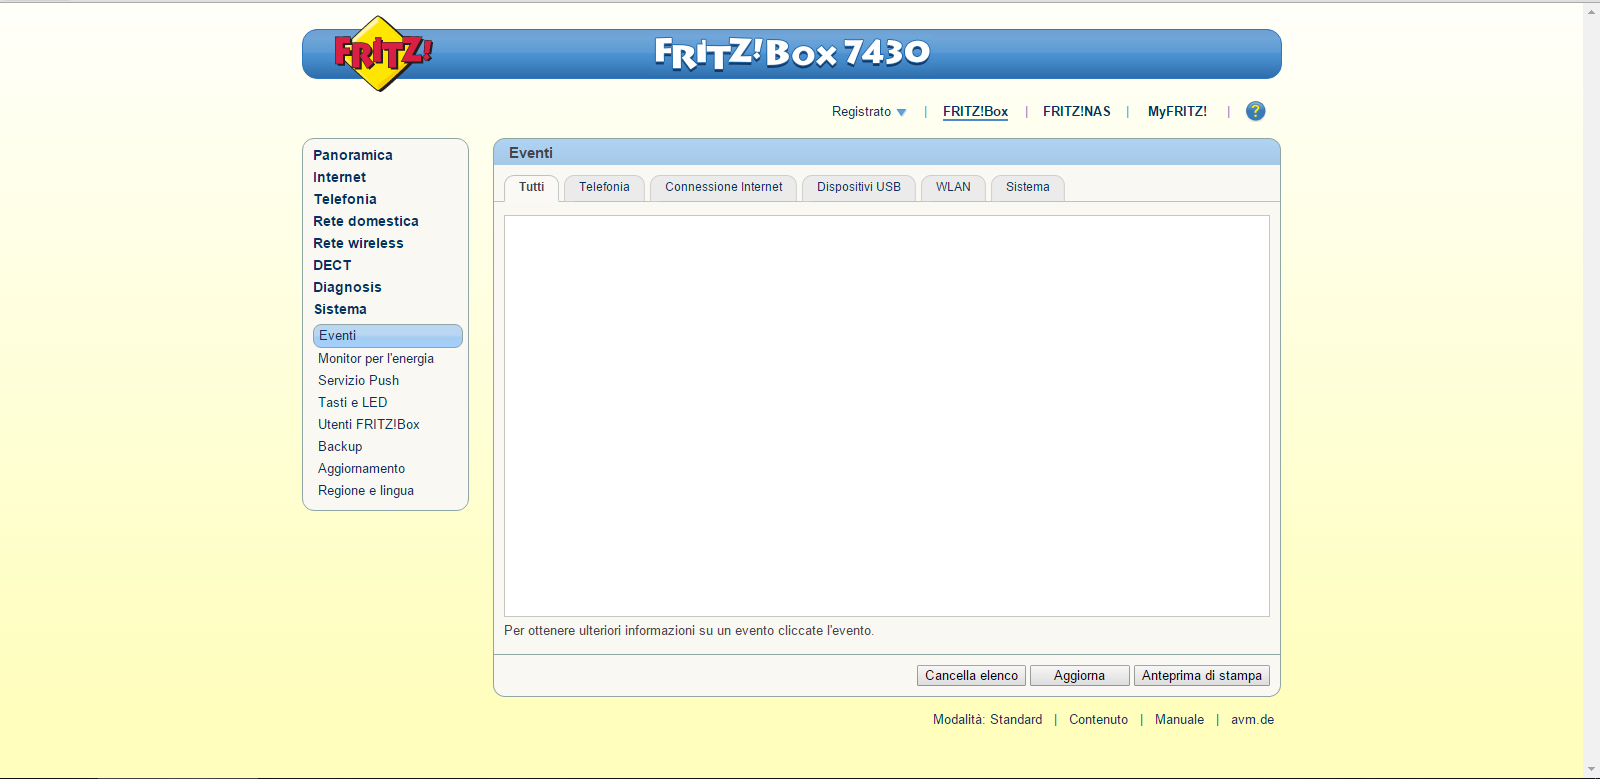
Task: Switch to the Telefonia events tab
Action: 604,187
